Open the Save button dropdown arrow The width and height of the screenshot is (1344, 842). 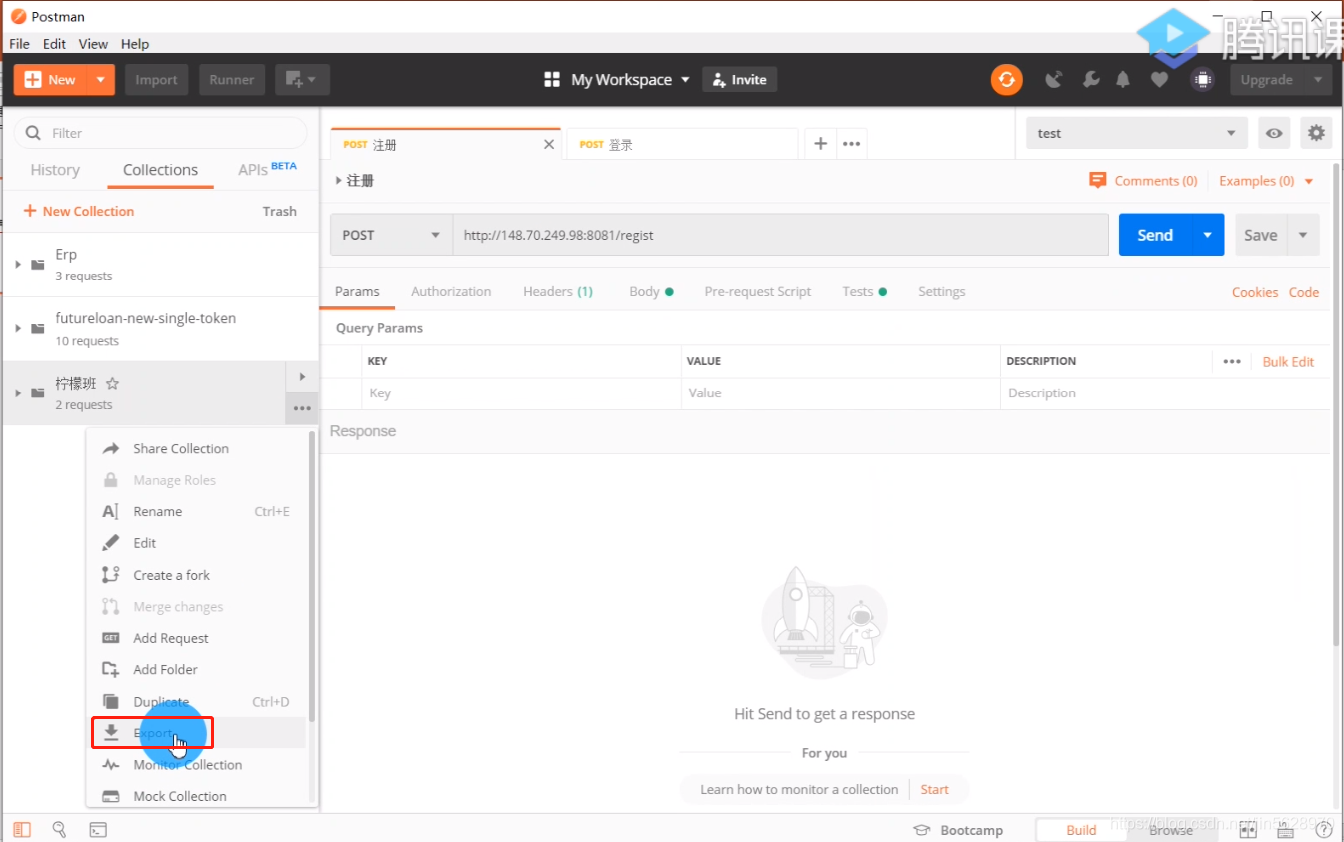(1302, 235)
